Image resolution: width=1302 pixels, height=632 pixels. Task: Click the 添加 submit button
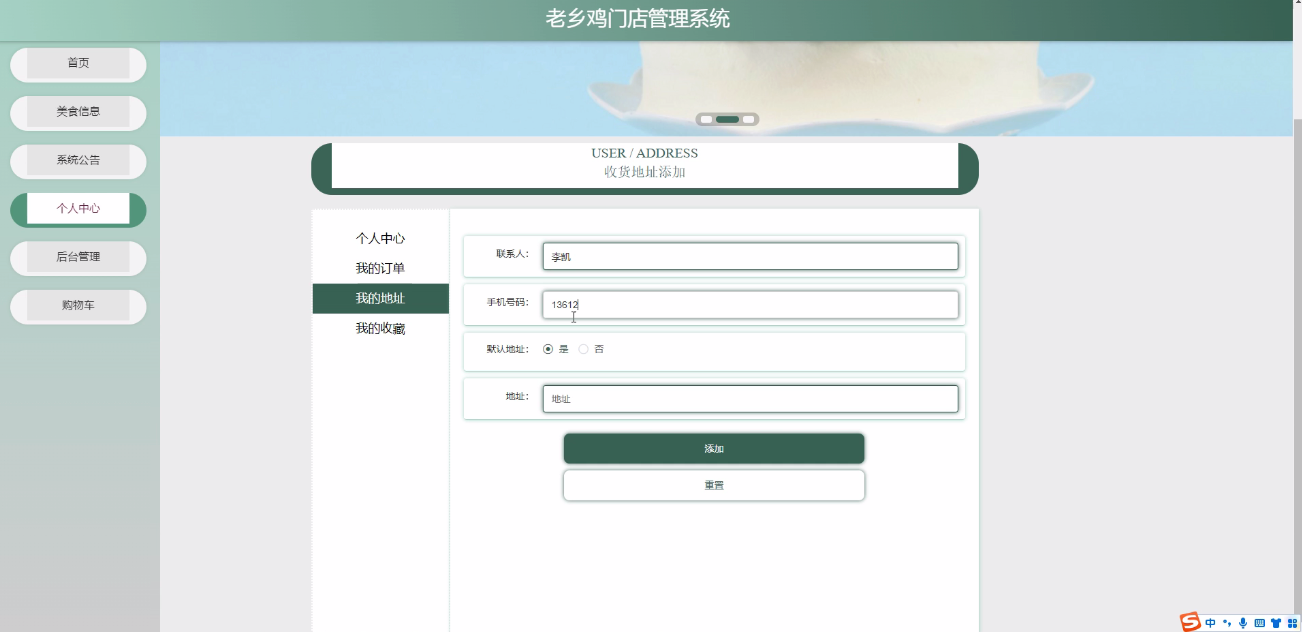pos(714,449)
